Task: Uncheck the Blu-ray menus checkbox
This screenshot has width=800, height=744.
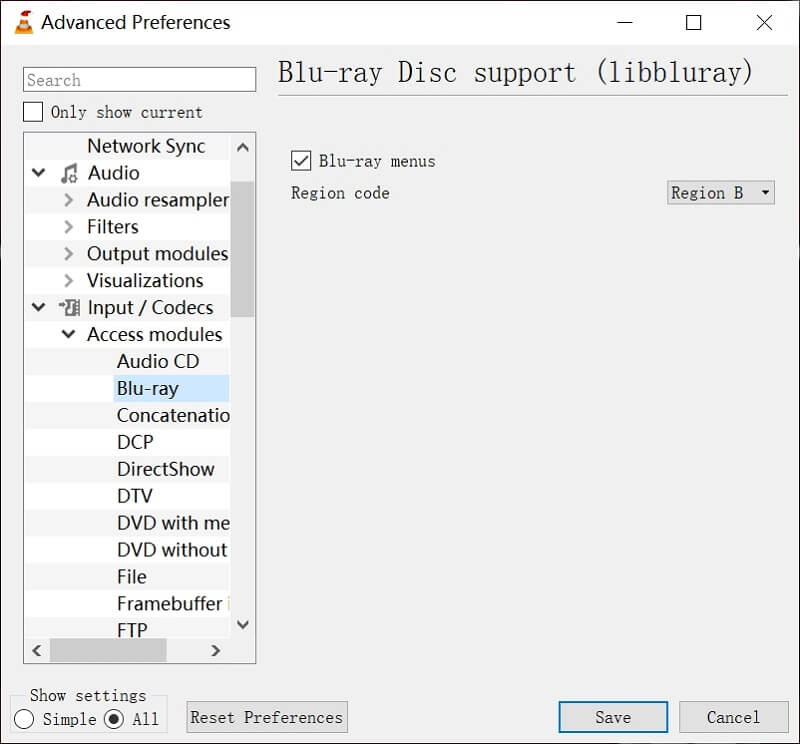Action: coord(301,161)
